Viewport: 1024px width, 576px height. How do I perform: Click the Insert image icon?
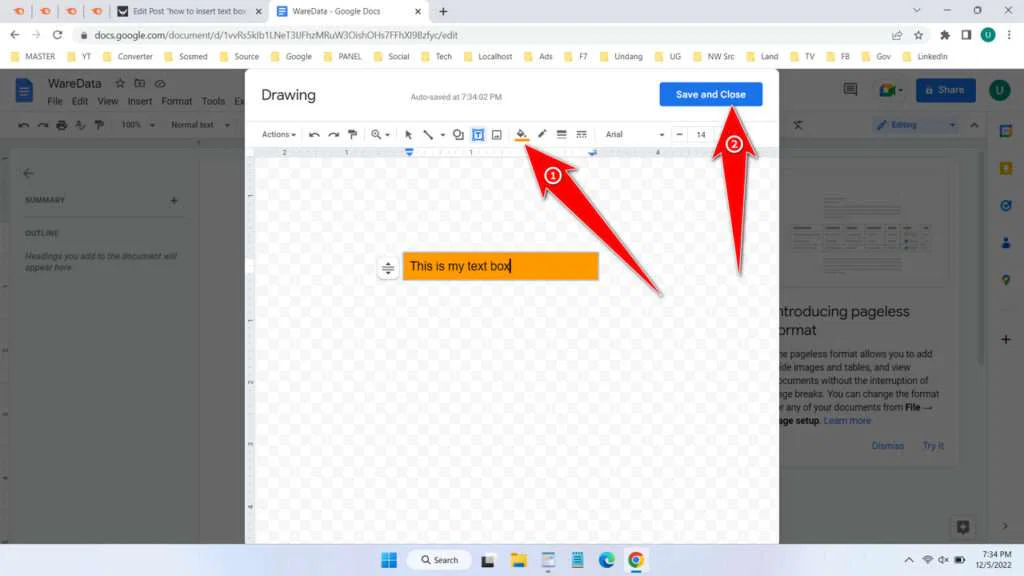click(497, 134)
